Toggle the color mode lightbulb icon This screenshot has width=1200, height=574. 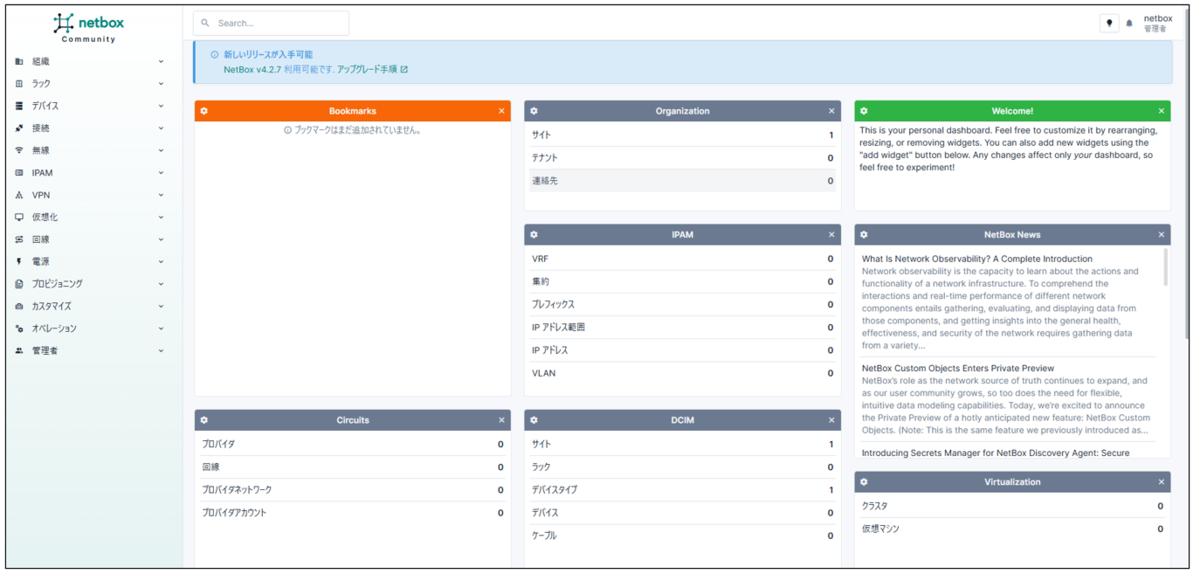point(1109,23)
